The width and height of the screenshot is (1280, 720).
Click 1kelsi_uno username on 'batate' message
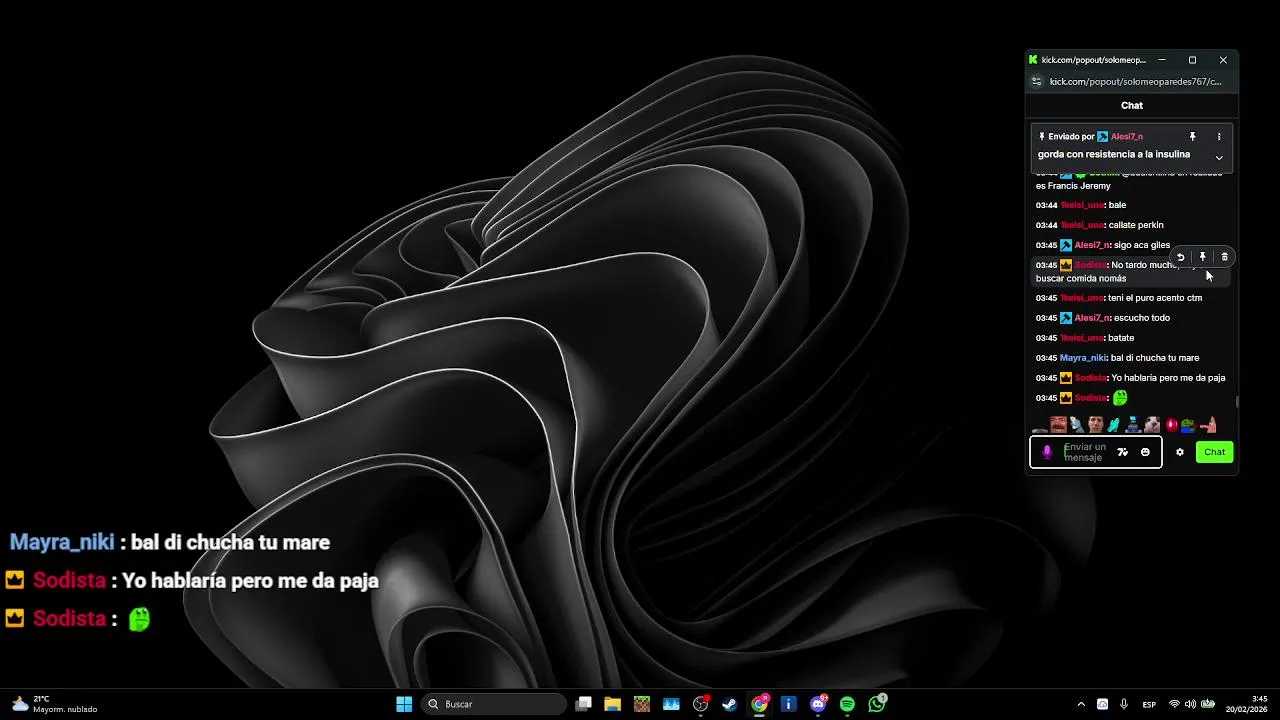(x=1082, y=338)
